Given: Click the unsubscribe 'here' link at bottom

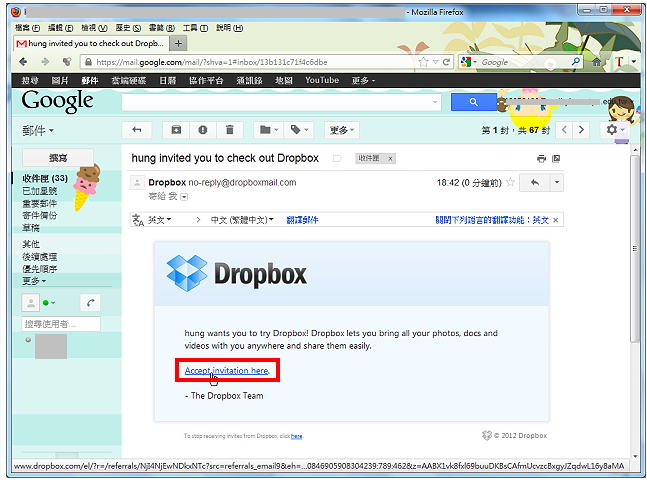Looking at the screenshot, I should pyautogui.click(x=296, y=436).
